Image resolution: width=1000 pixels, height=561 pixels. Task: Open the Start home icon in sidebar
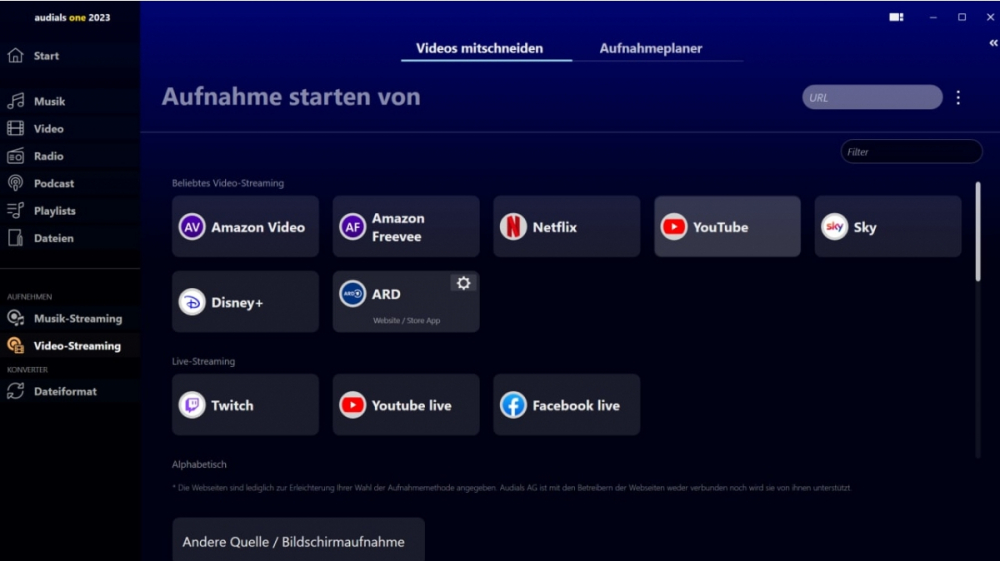click(x=15, y=55)
